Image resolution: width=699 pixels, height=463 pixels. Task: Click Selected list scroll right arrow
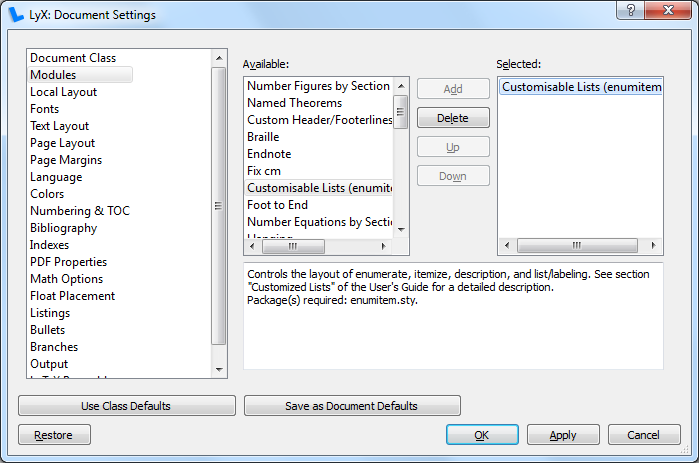coord(654,246)
